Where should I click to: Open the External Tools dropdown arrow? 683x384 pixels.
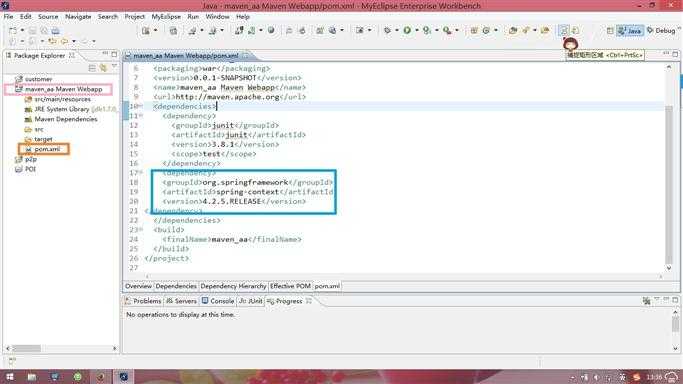coord(456,30)
